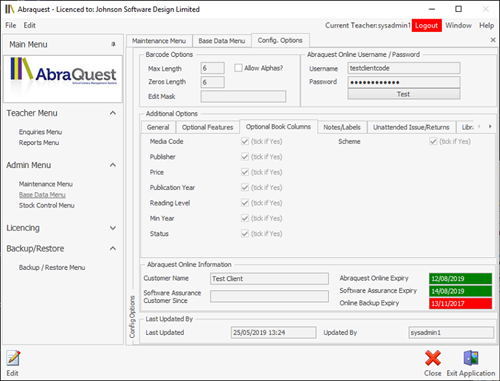Click the Test credentials button

(404, 94)
